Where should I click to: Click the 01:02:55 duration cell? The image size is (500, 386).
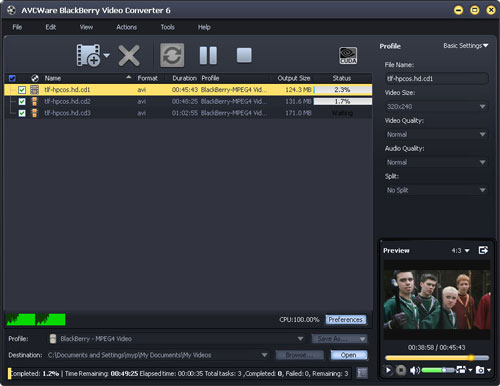[185, 113]
